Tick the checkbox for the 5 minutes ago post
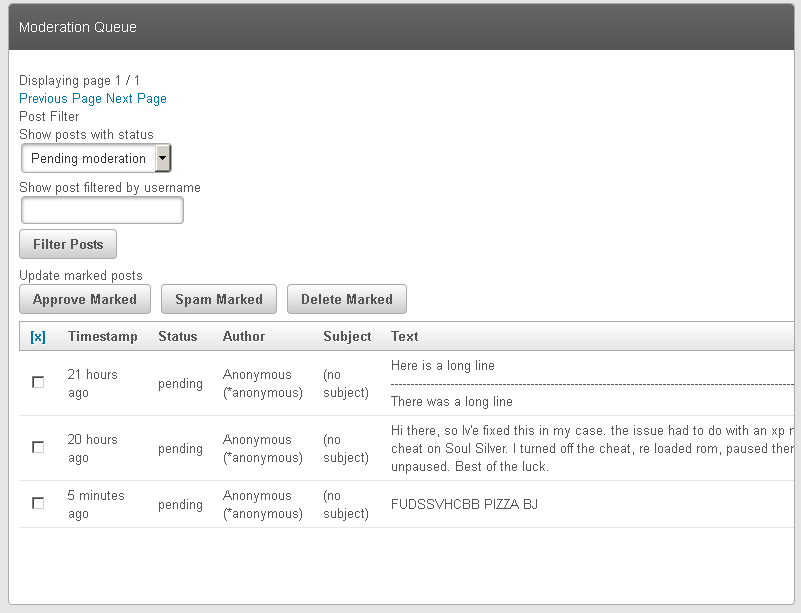801x613 pixels. click(x=38, y=503)
